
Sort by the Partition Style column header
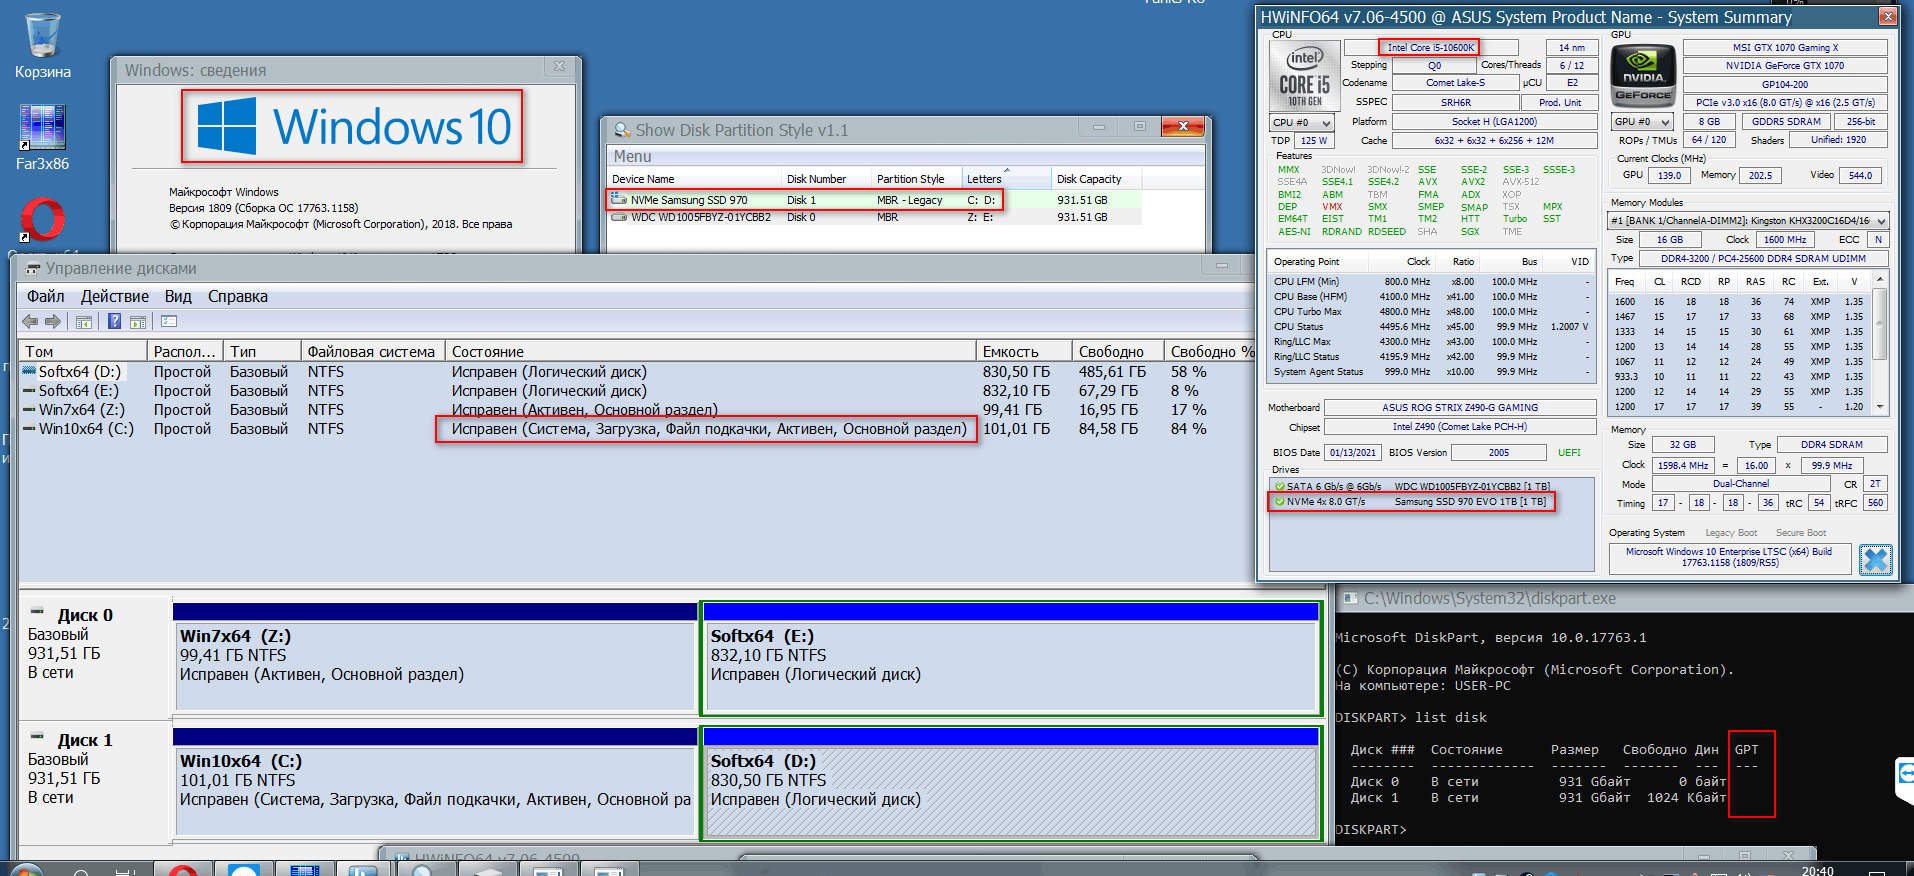(x=915, y=179)
